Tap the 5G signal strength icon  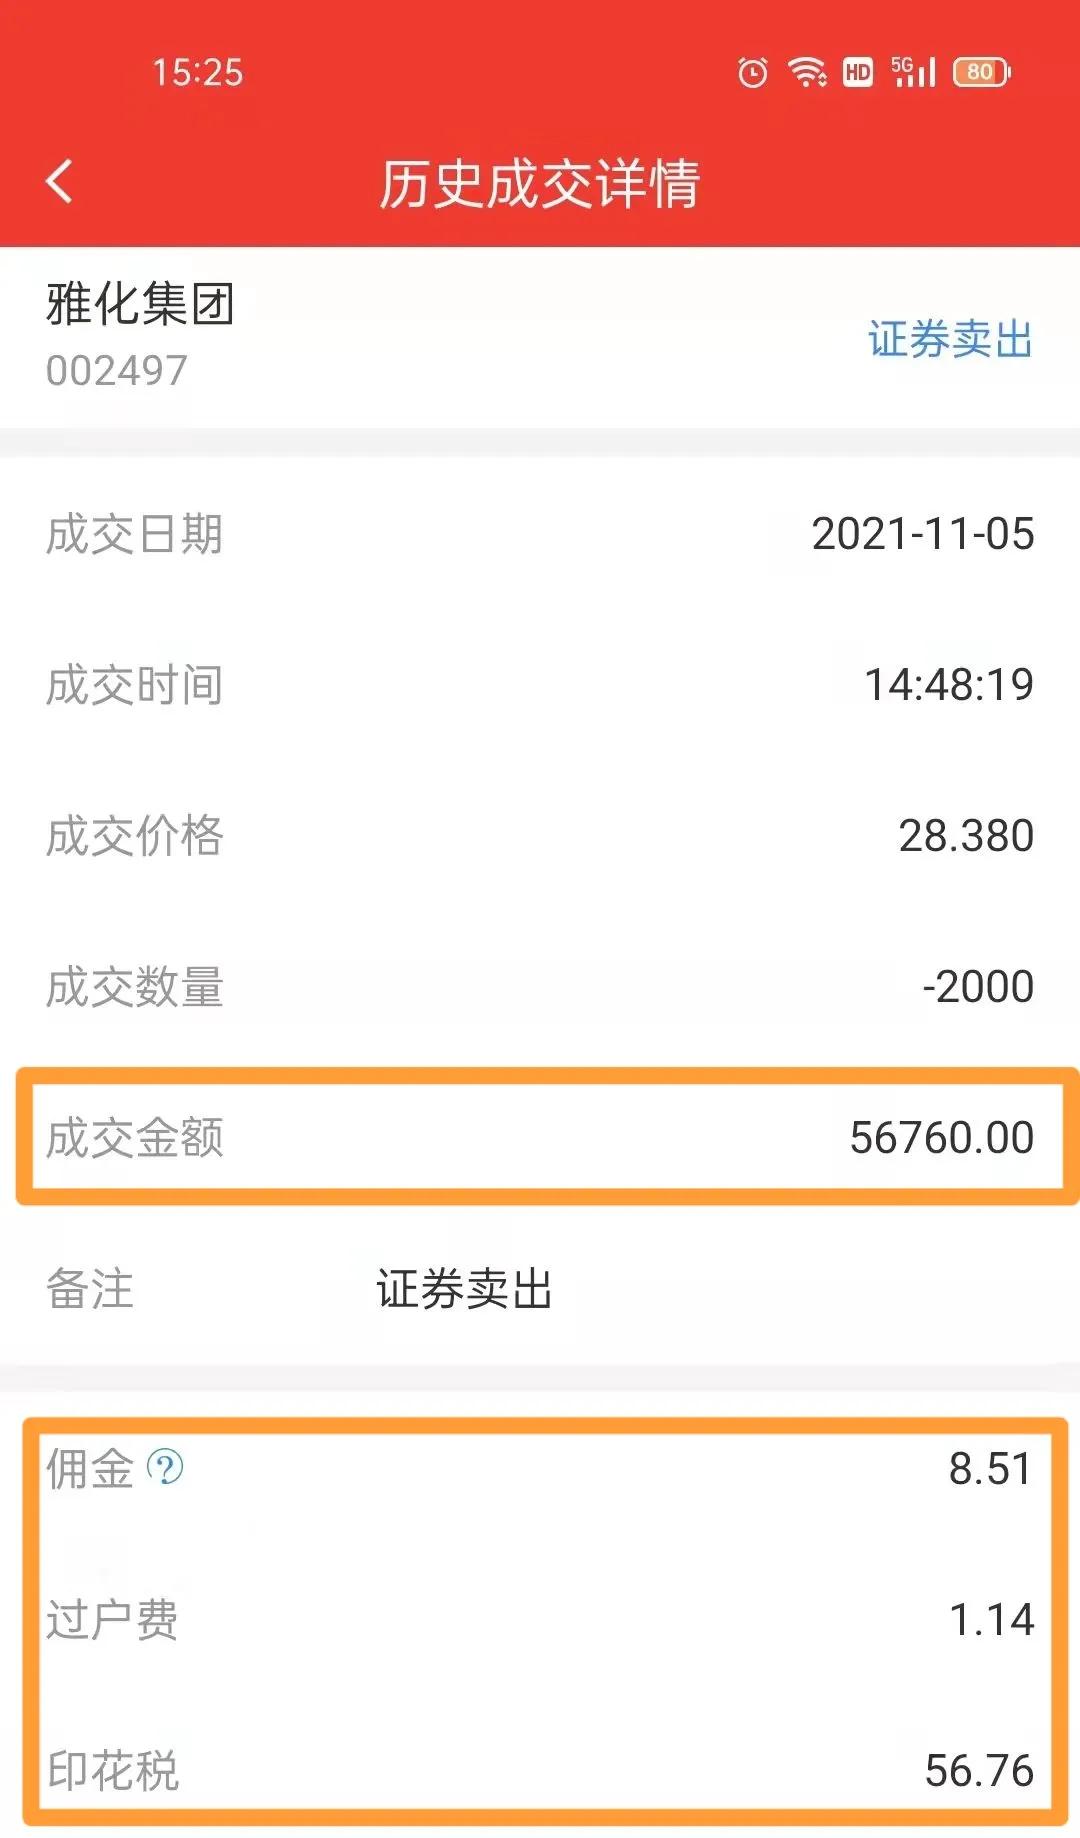click(x=914, y=72)
